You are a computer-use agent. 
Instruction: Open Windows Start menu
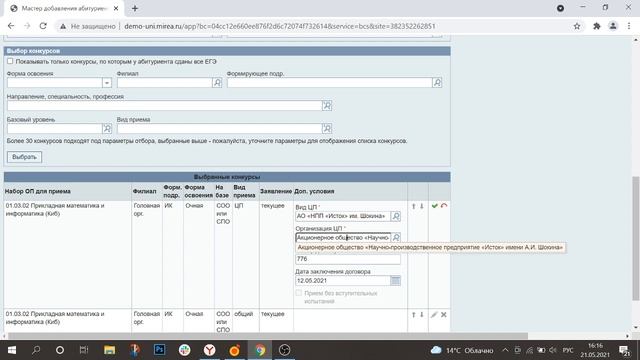(11, 350)
